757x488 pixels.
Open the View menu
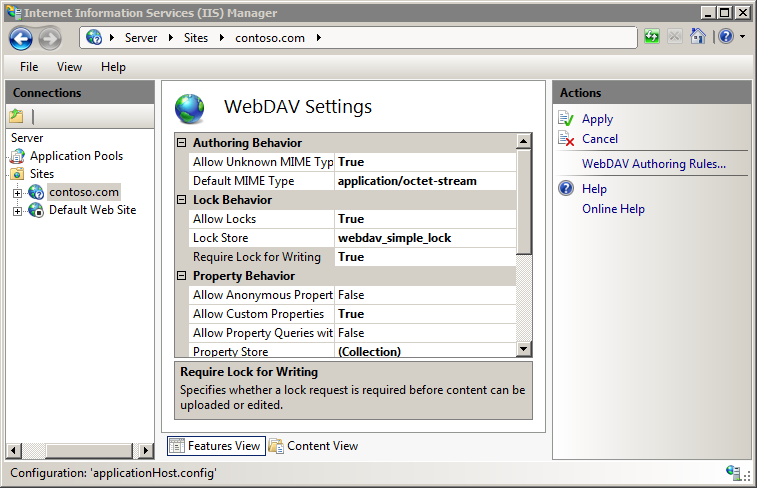69,67
